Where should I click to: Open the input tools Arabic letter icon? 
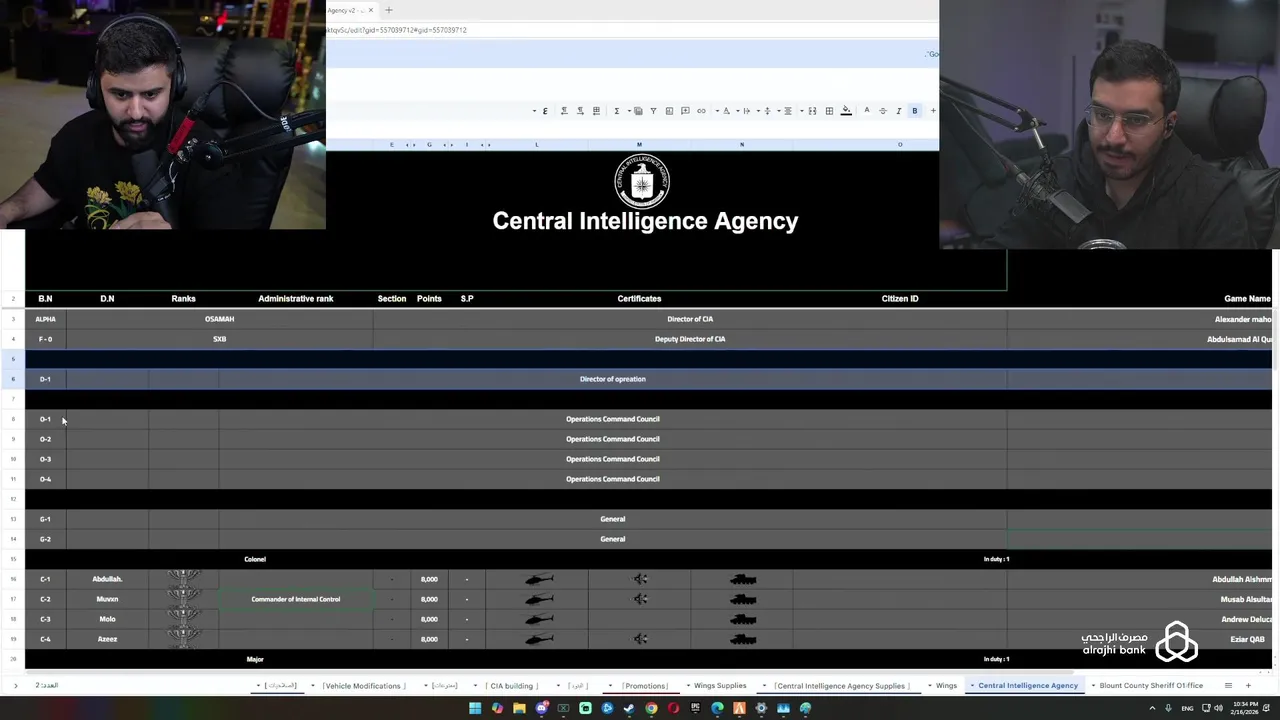pyautogui.click(x=545, y=111)
